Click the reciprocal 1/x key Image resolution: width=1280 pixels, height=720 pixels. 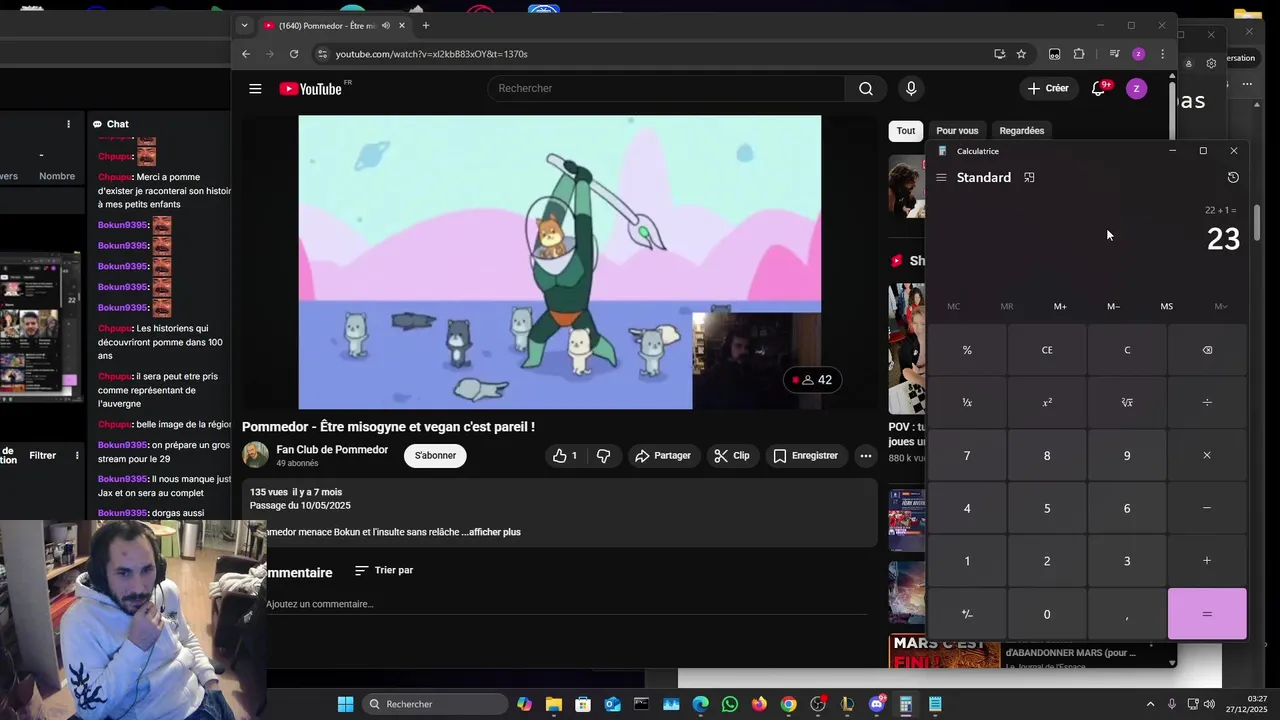967,403
